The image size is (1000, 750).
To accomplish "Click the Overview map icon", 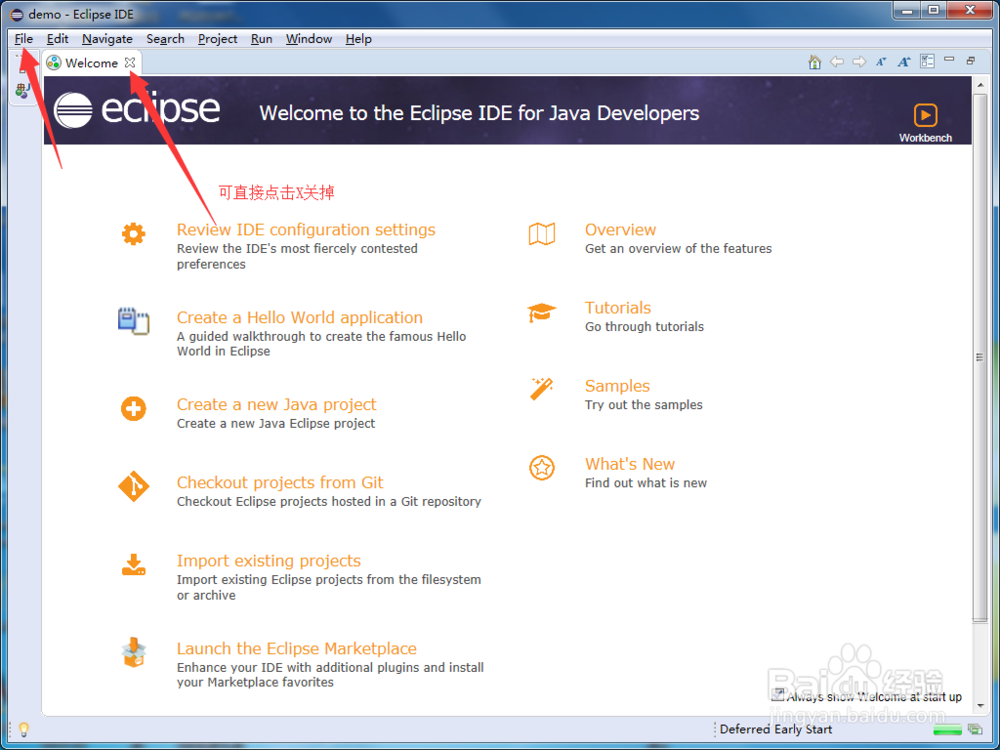I will point(542,234).
